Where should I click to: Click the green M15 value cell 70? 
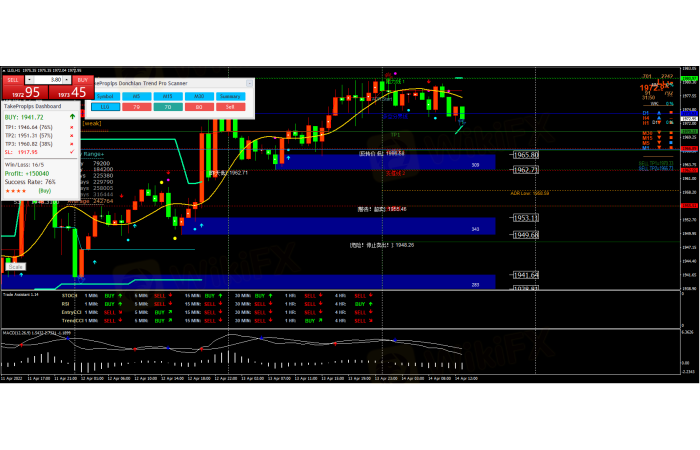167,105
